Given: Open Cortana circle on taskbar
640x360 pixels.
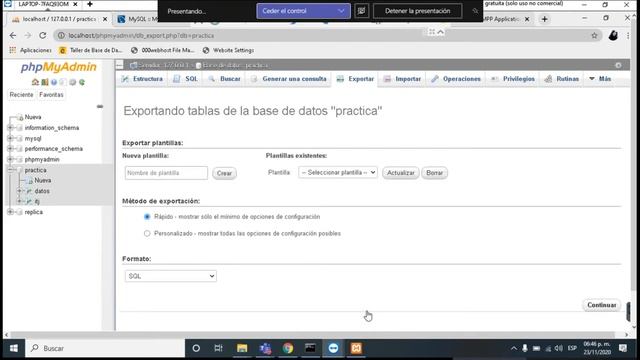Looking at the screenshot, I should (x=196, y=348).
